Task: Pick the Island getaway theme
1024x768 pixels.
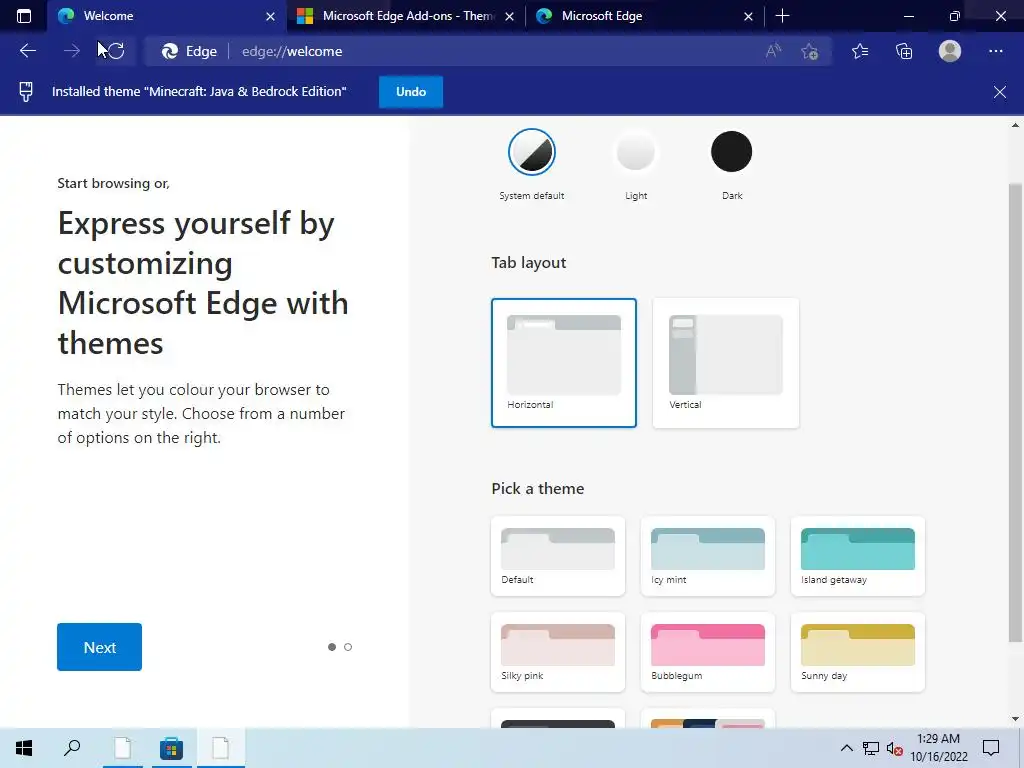Action: point(857,556)
